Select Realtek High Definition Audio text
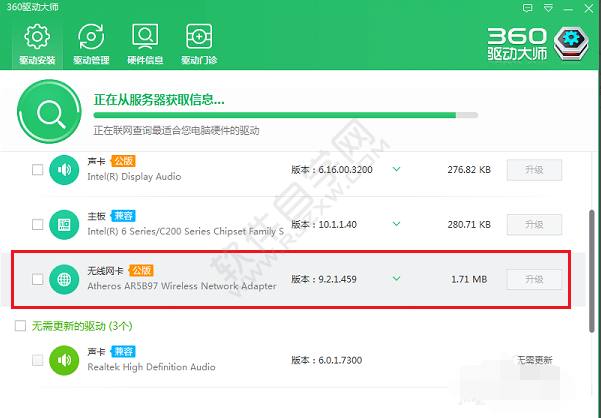Screen dimensions: 601x418 [151, 367]
